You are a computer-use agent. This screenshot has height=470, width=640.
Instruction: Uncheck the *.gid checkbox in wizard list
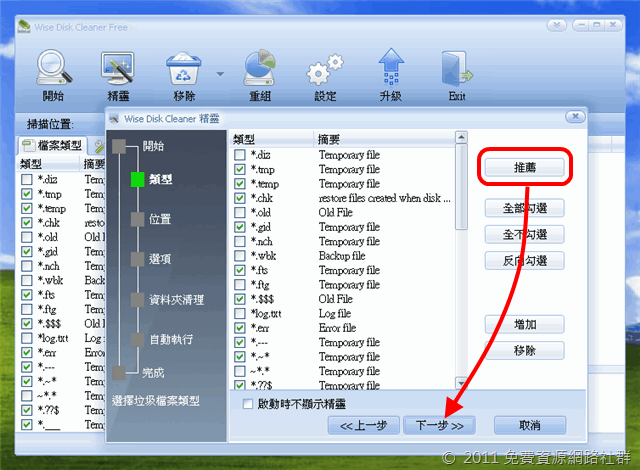pos(240,227)
